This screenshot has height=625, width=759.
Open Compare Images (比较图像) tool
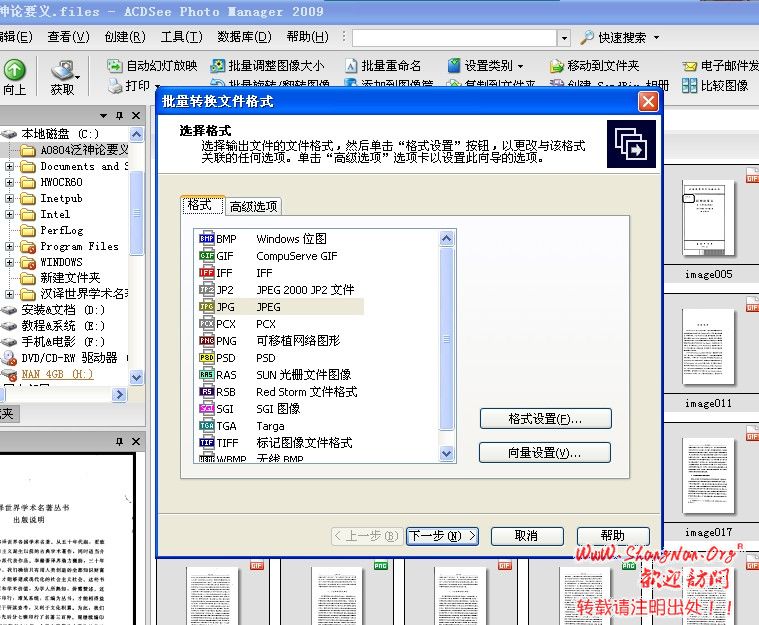(715, 86)
